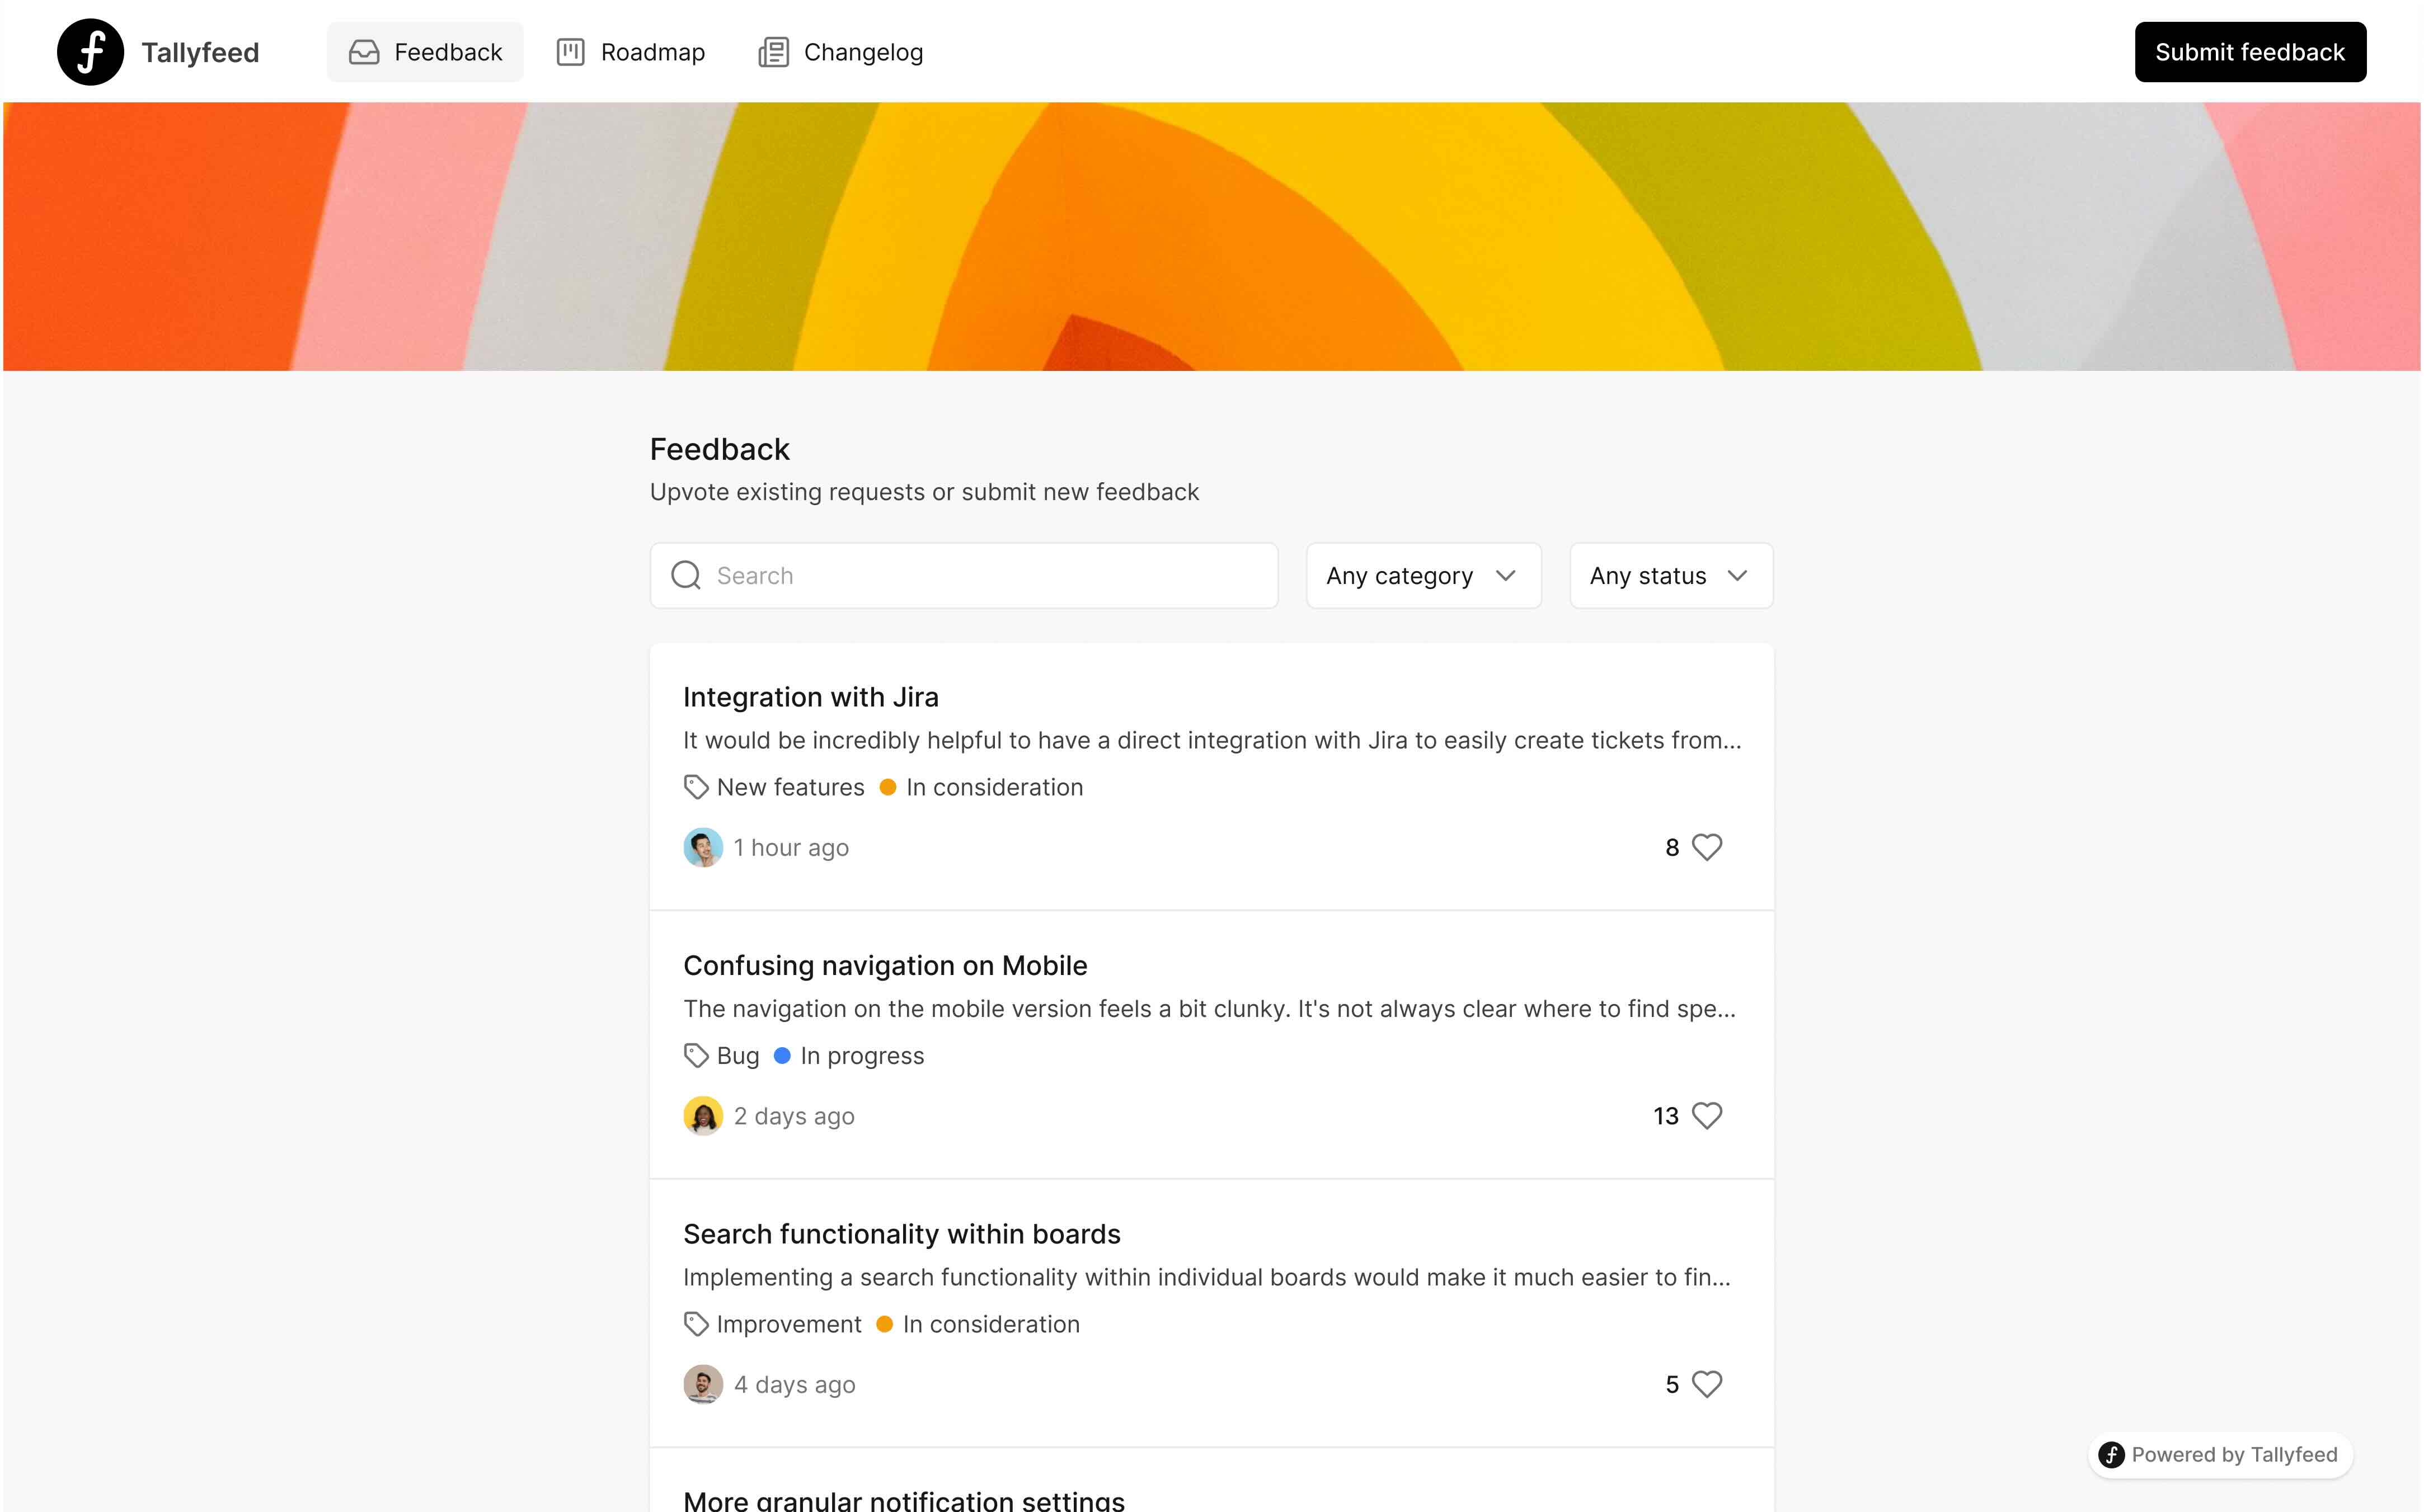Click the Any category chevron arrow
The height and width of the screenshot is (1512, 2424).
pyautogui.click(x=1505, y=576)
